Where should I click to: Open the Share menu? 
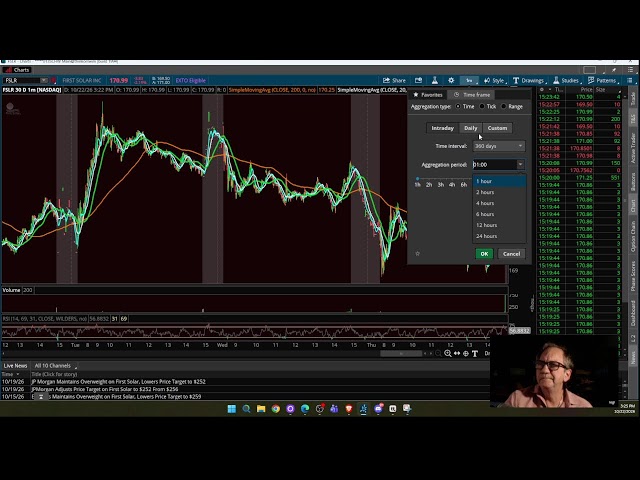[394, 80]
